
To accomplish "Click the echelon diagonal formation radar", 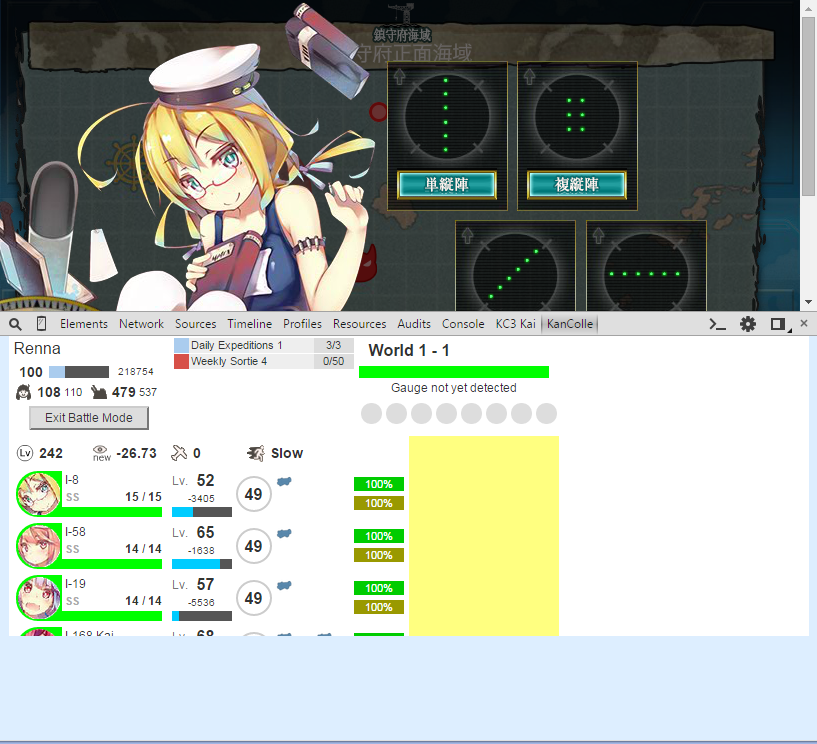I will [x=515, y=274].
